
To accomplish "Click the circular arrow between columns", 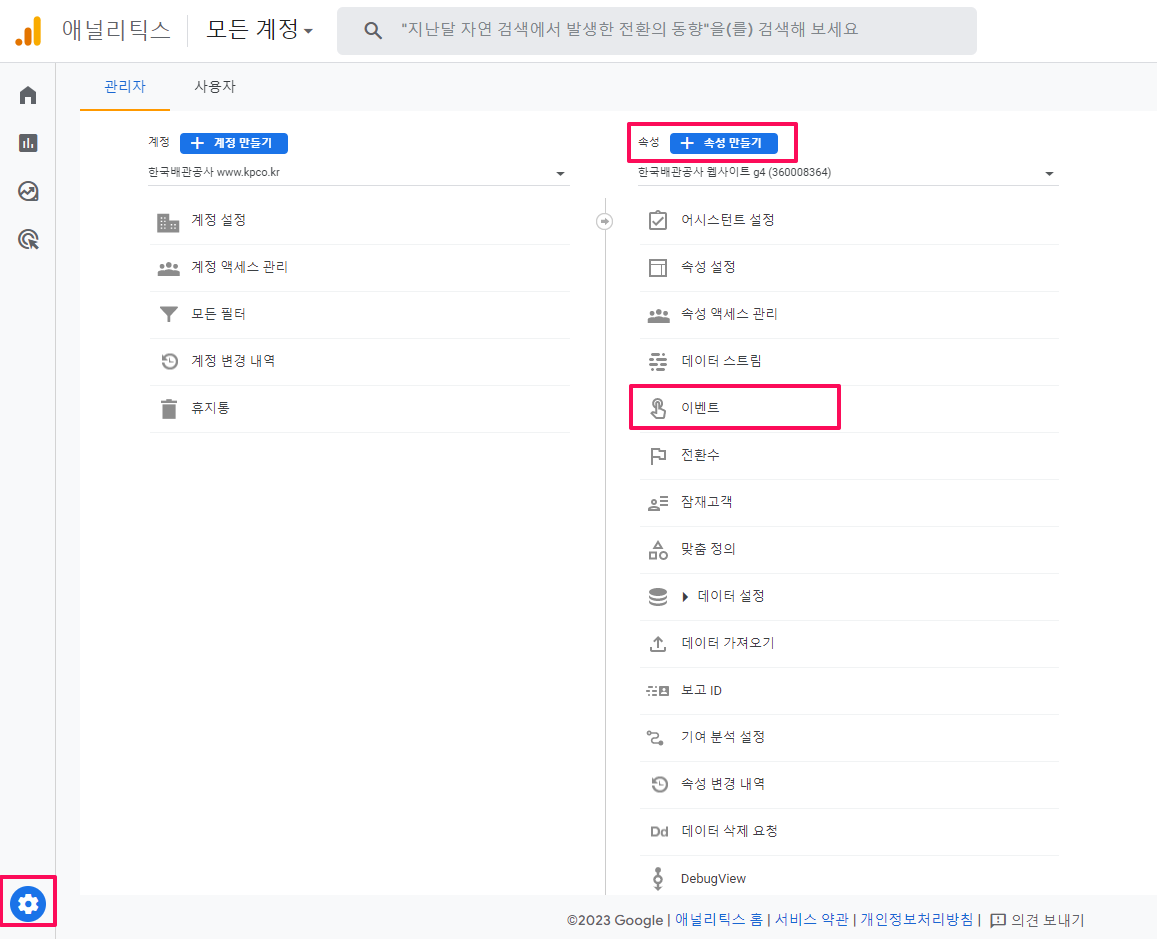I will coord(604,221).
